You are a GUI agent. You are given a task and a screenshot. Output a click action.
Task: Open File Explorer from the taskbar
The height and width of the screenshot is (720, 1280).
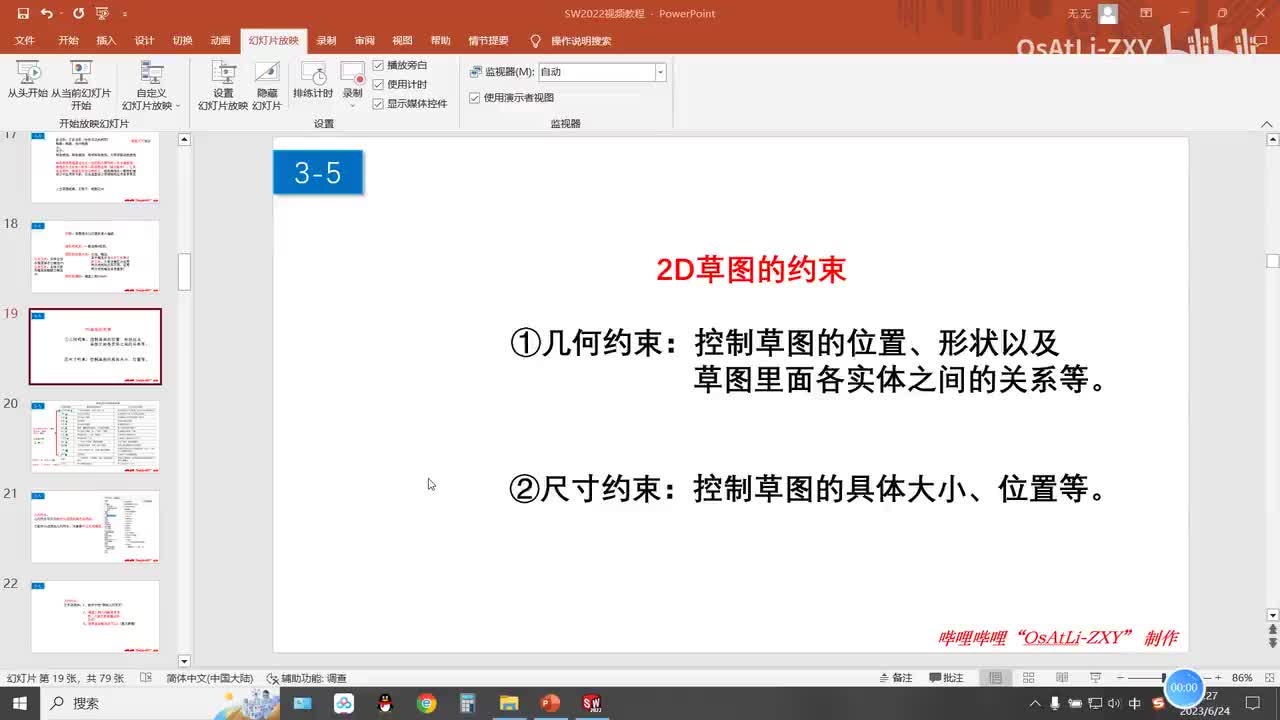[x=509, y=703]
